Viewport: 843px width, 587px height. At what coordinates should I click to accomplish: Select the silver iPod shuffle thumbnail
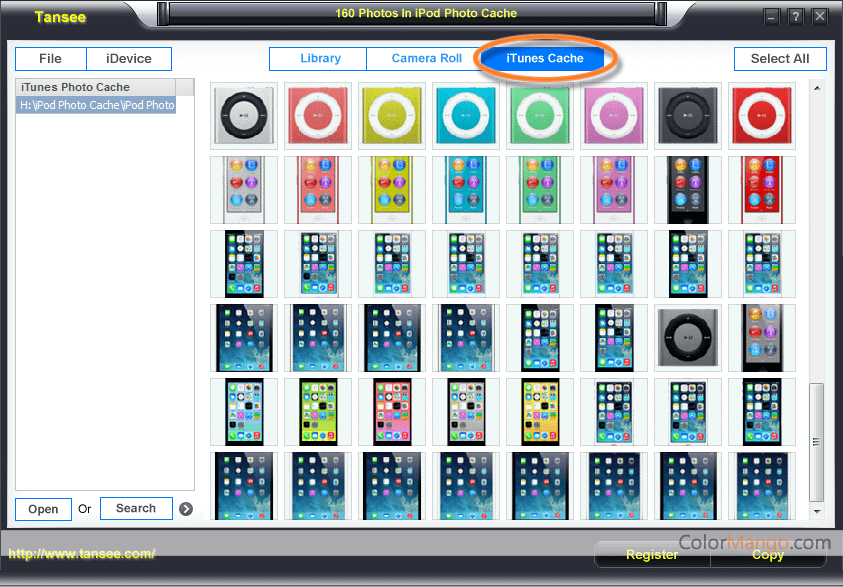point(244,117)
